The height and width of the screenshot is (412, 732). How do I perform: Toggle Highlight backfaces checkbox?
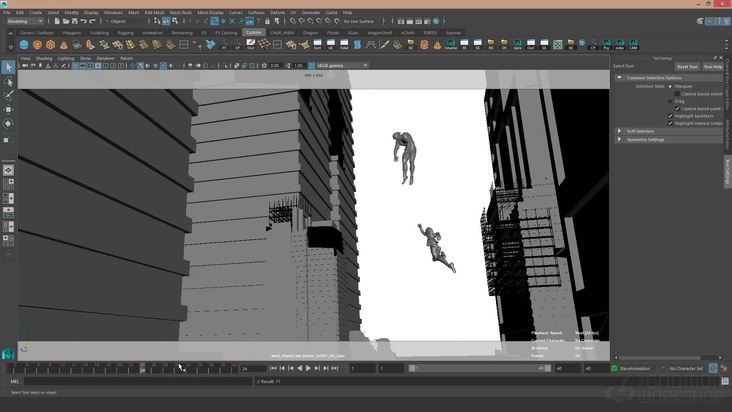(x=671, y=116)
